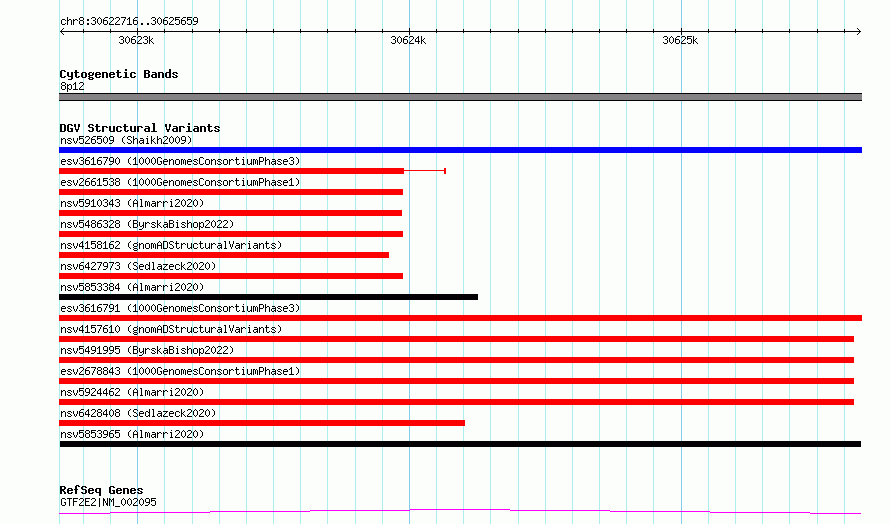The image size is (890, 524).
Task: Open nsv4157610 (gnomADStructuralVariants) label
Action: point(171,329)
